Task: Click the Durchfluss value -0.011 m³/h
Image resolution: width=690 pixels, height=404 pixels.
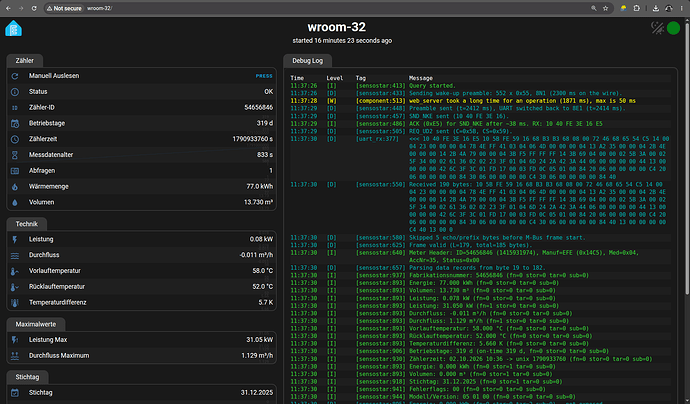Action: click(x=256, y=255)
